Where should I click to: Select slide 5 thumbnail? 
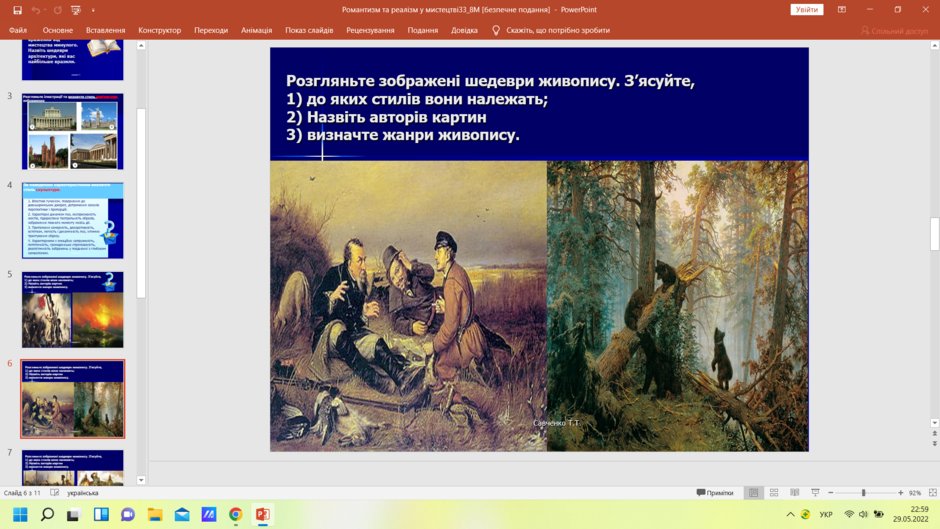(73, 310)
